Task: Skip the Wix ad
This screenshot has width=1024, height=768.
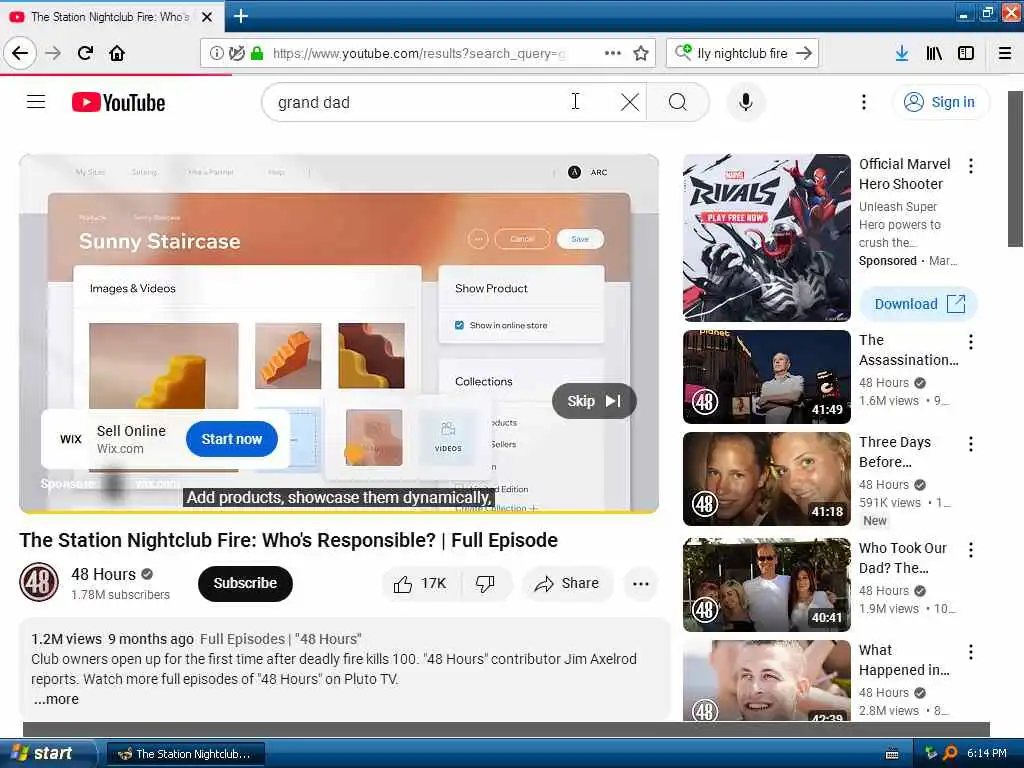Action: tap(594, 401)
